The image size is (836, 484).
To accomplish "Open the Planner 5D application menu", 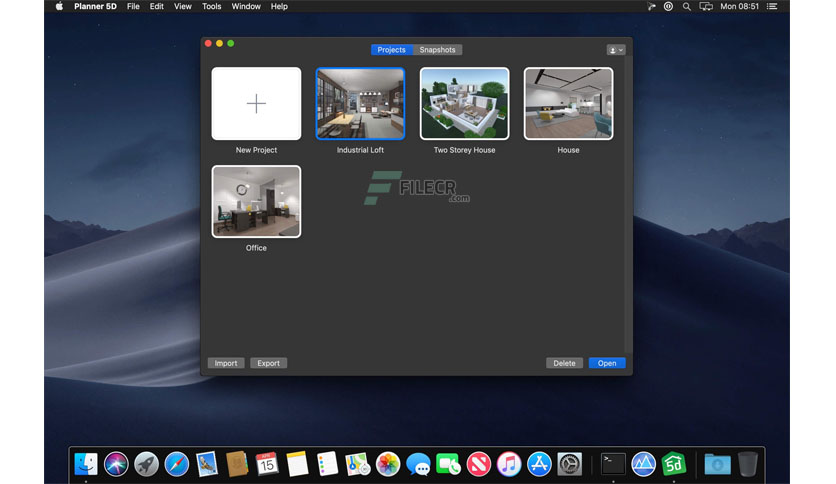I will point(95,6).
